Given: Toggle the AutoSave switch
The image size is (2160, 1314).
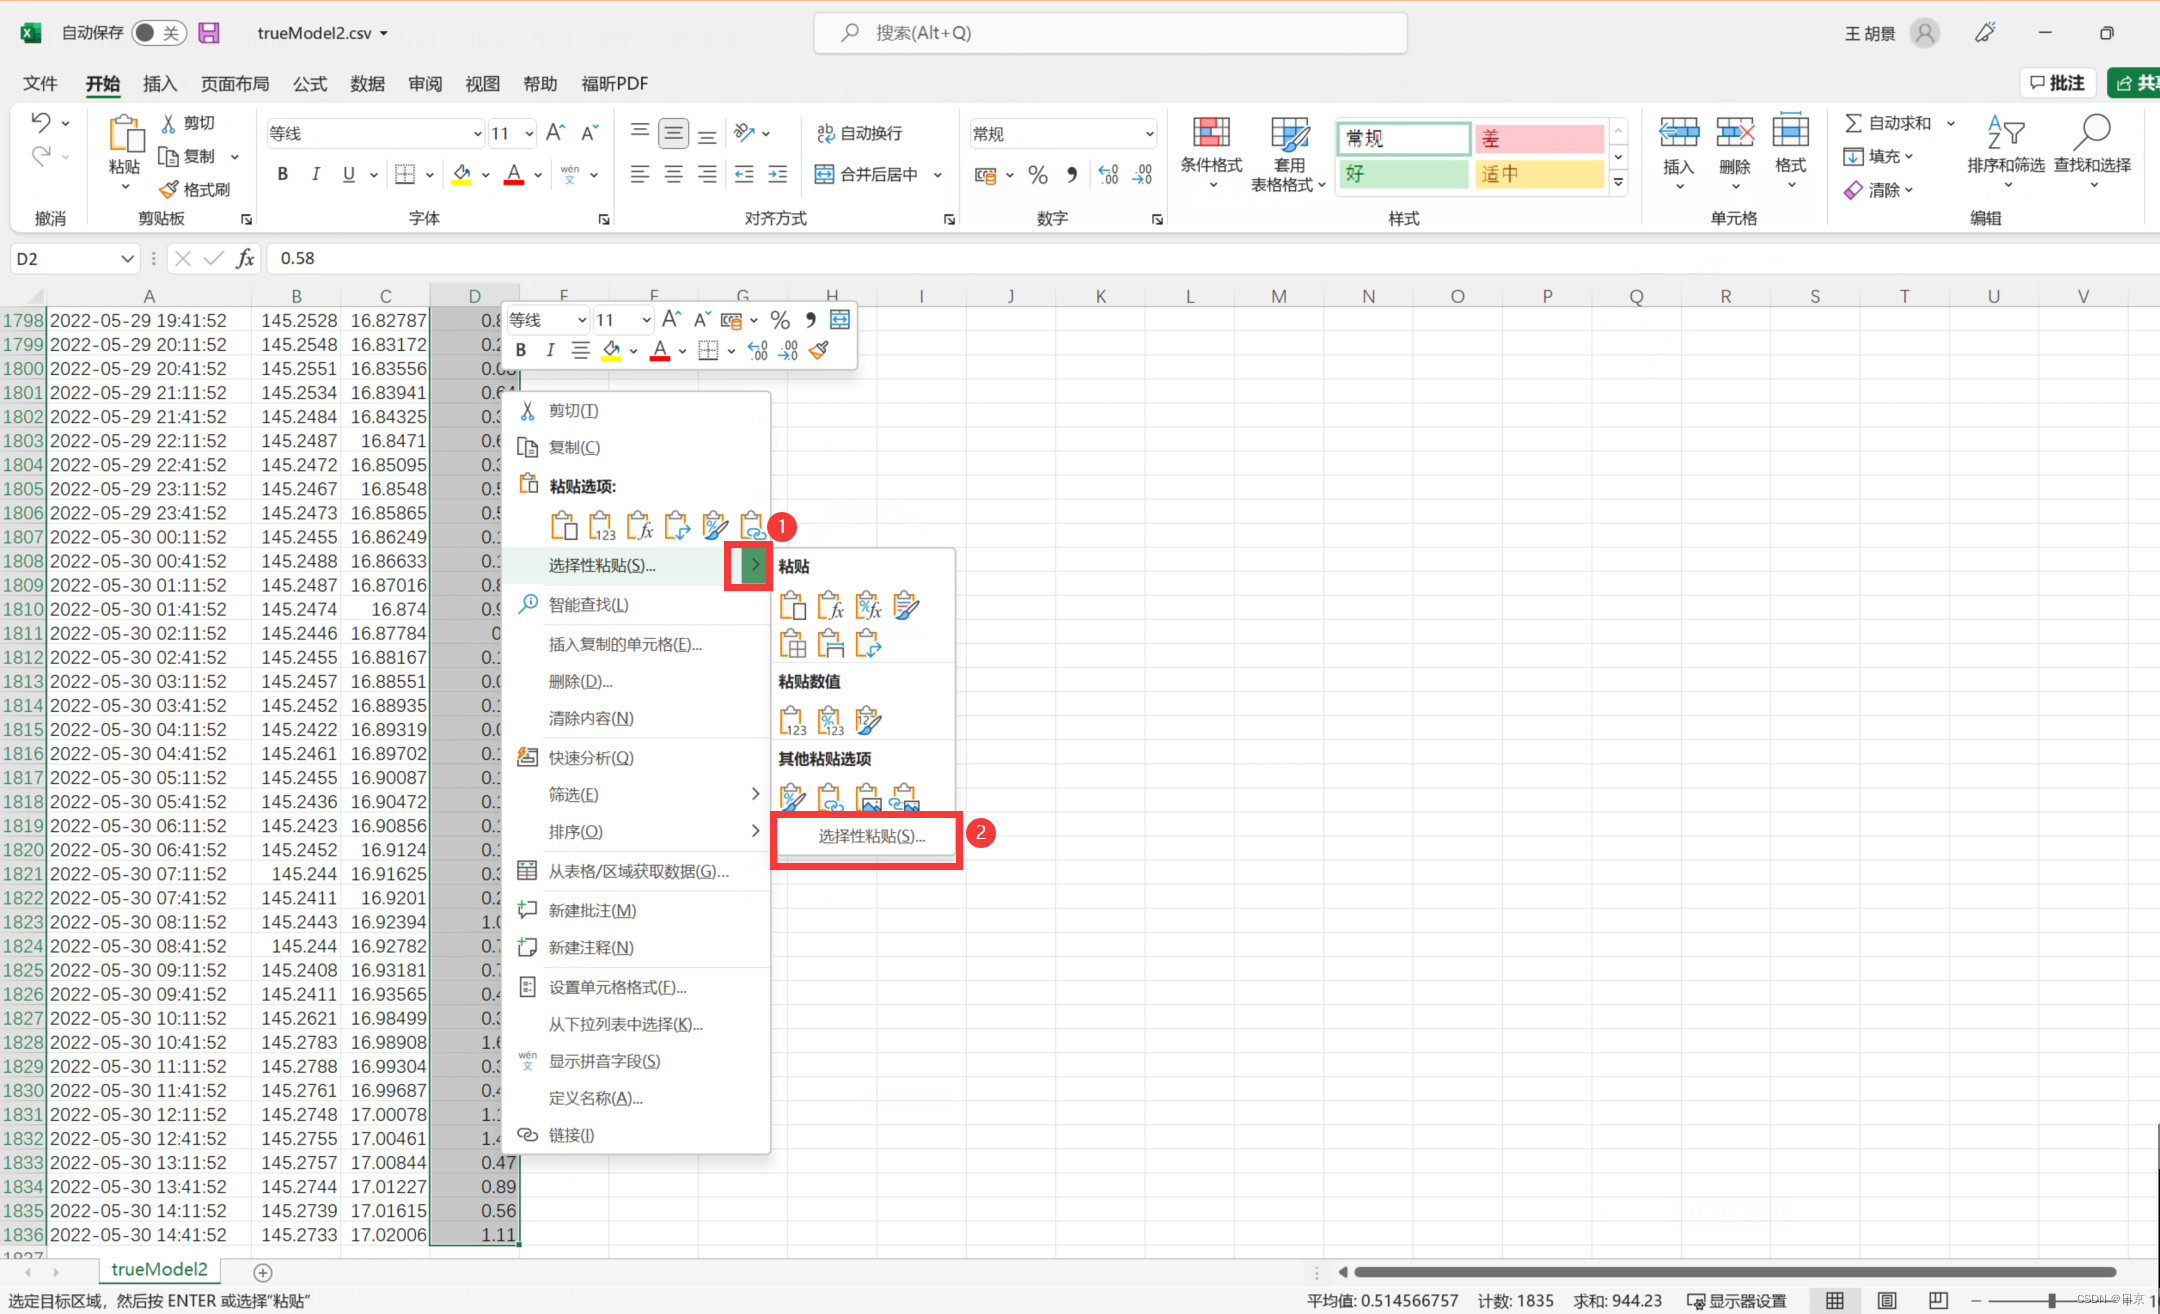Looking at the screenshot, I should point(157,33).
